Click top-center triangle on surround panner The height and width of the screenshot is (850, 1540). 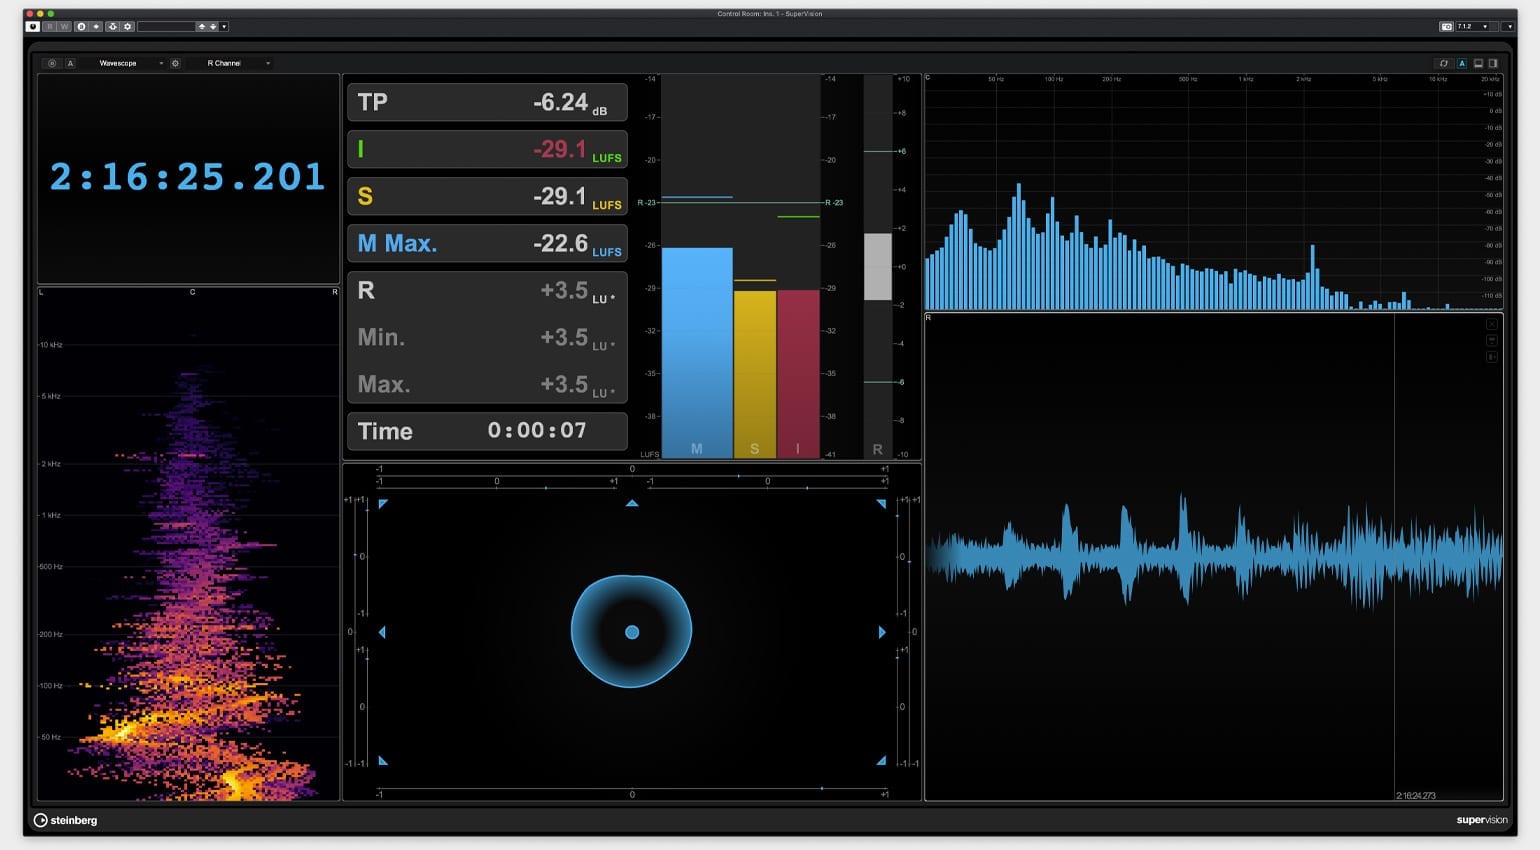(x=632, y=503)
